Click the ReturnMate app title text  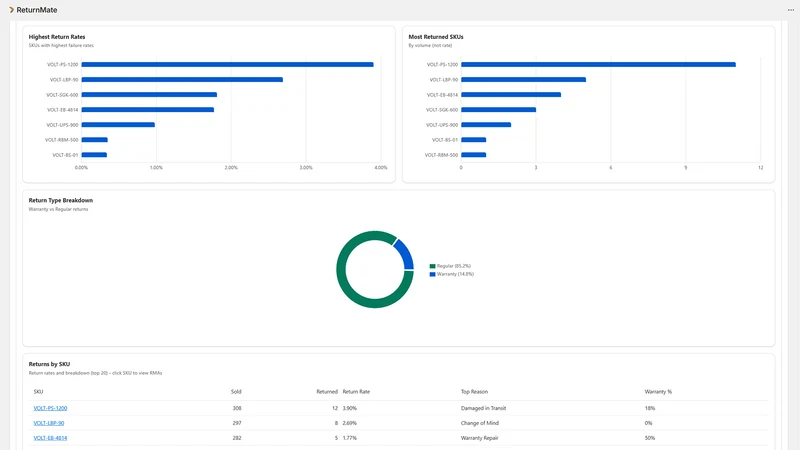tap(37, 10)
